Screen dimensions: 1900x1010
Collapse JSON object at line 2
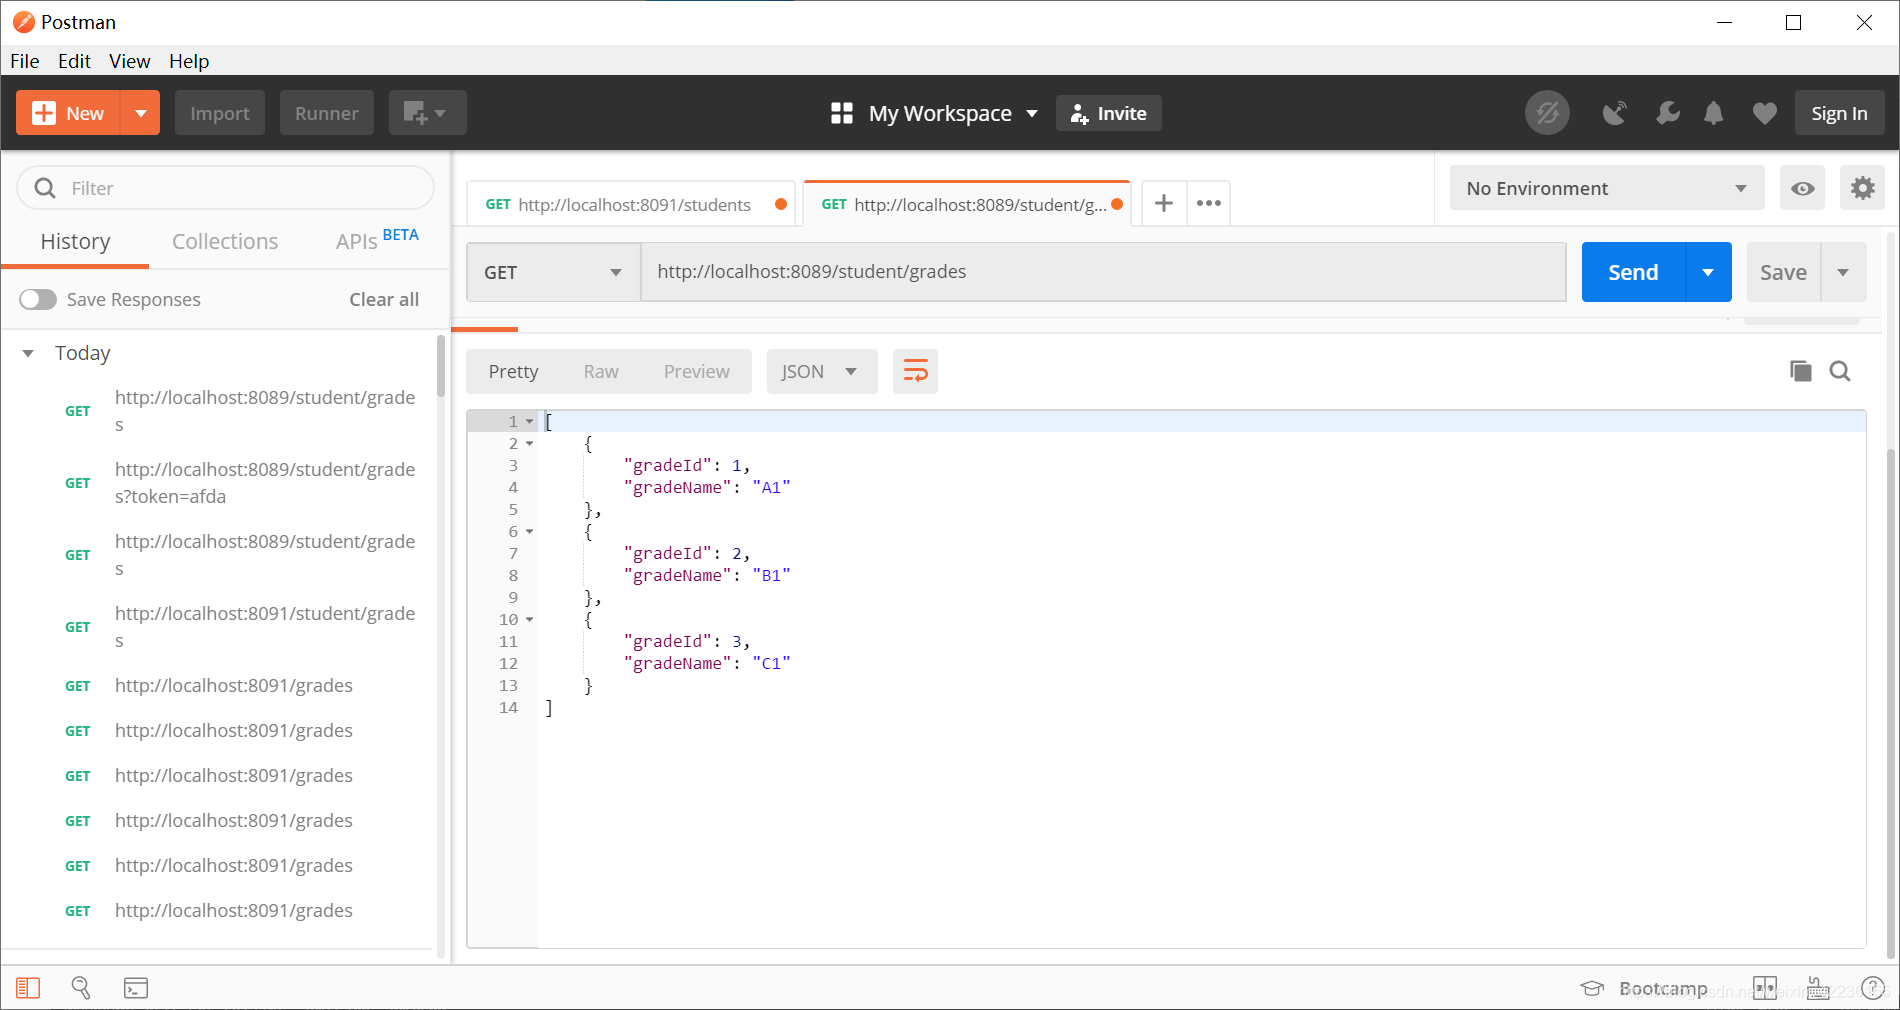click(x=530, y=444)
